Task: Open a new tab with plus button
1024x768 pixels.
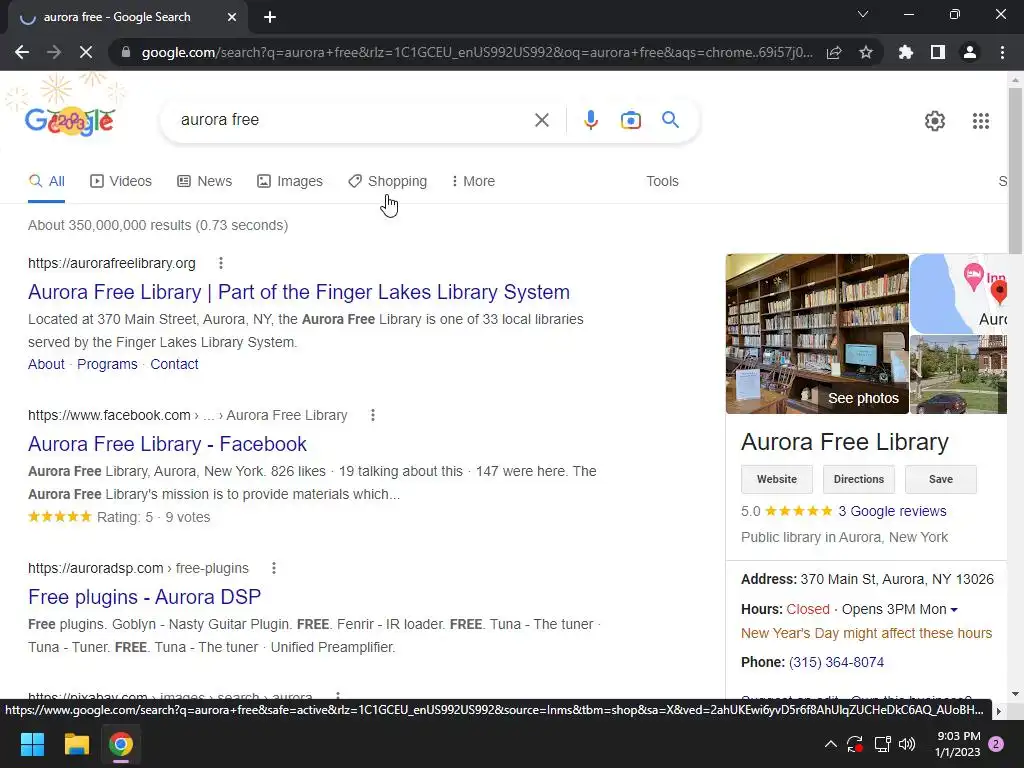Action: coord(270,17)
